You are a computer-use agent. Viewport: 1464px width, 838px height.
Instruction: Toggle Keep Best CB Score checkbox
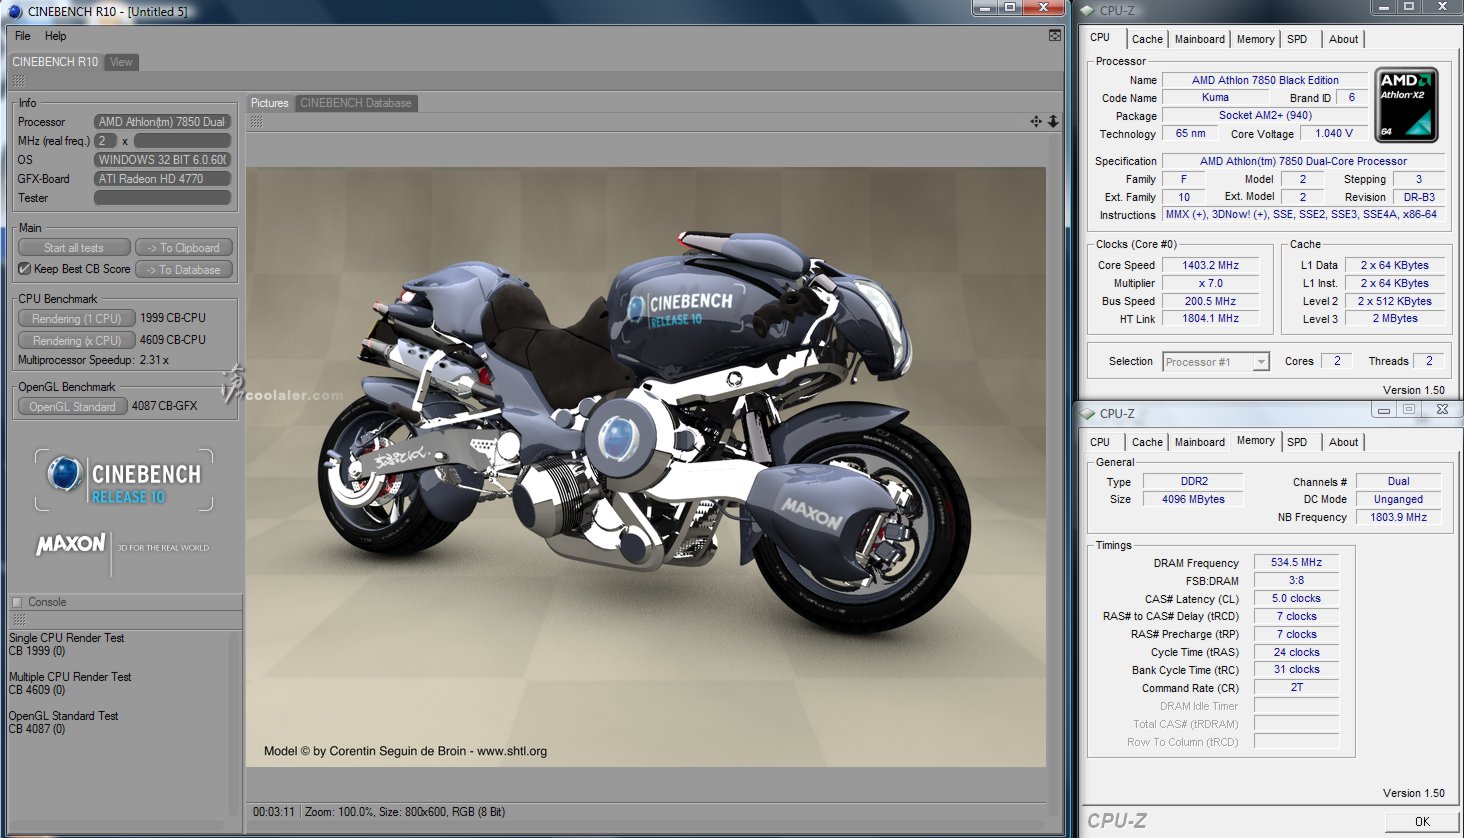[24, 269]
